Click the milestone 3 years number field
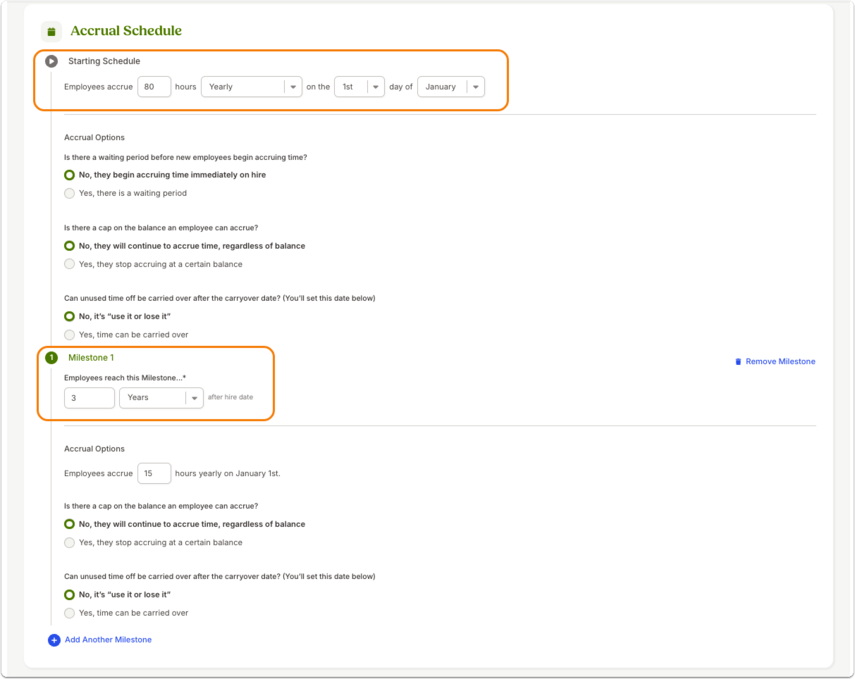 [x=89, y=398]
